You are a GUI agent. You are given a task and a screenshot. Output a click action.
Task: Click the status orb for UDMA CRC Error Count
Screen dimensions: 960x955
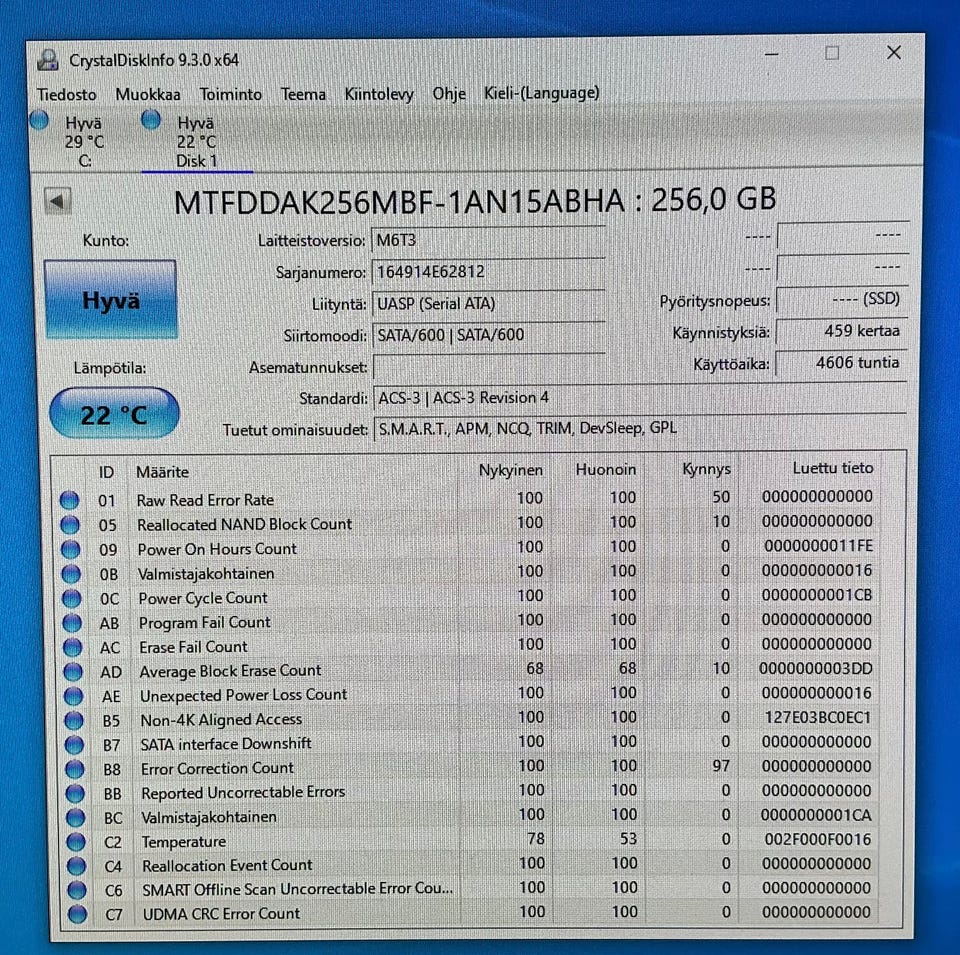[x=78, y=914]
